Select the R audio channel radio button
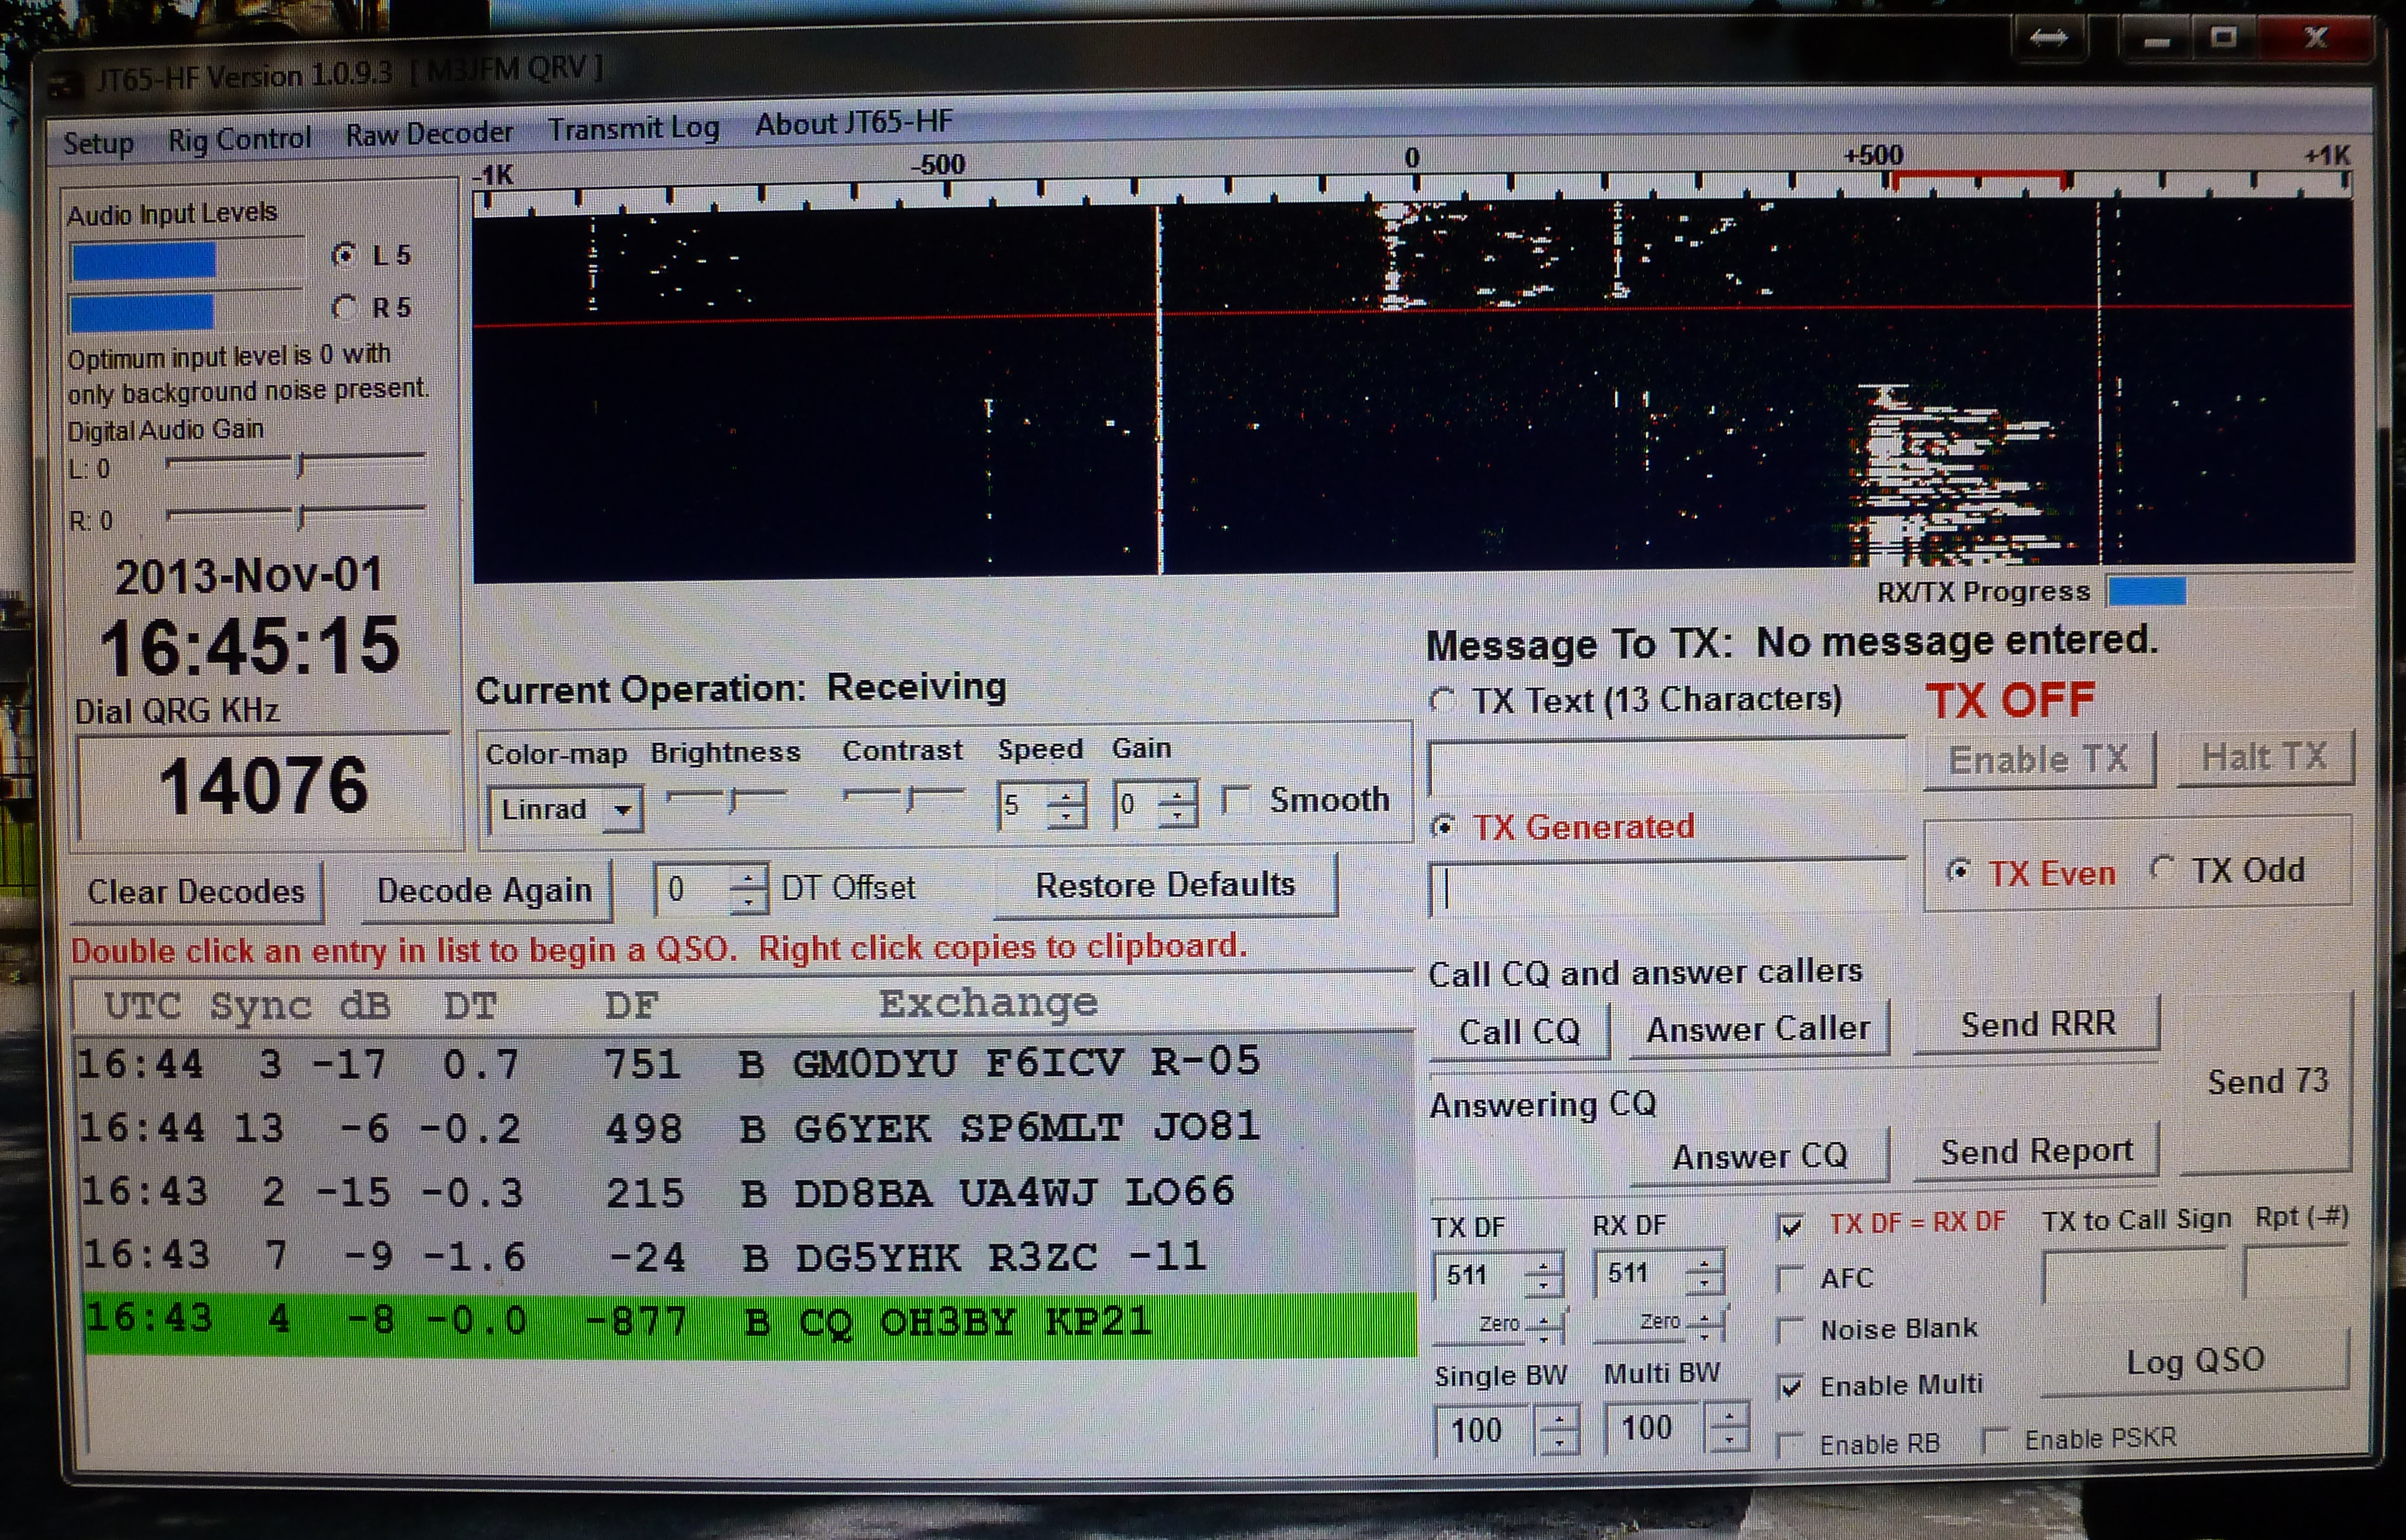The height and width of the screenshot is (1540, 2406). click(345, 307)
